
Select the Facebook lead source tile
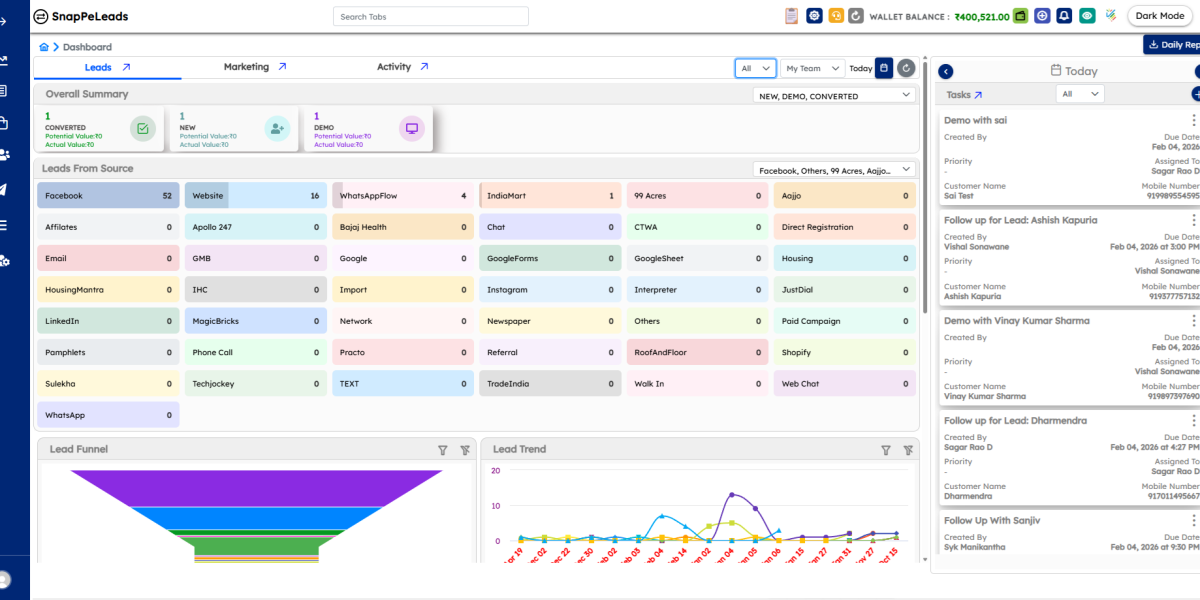108,196
